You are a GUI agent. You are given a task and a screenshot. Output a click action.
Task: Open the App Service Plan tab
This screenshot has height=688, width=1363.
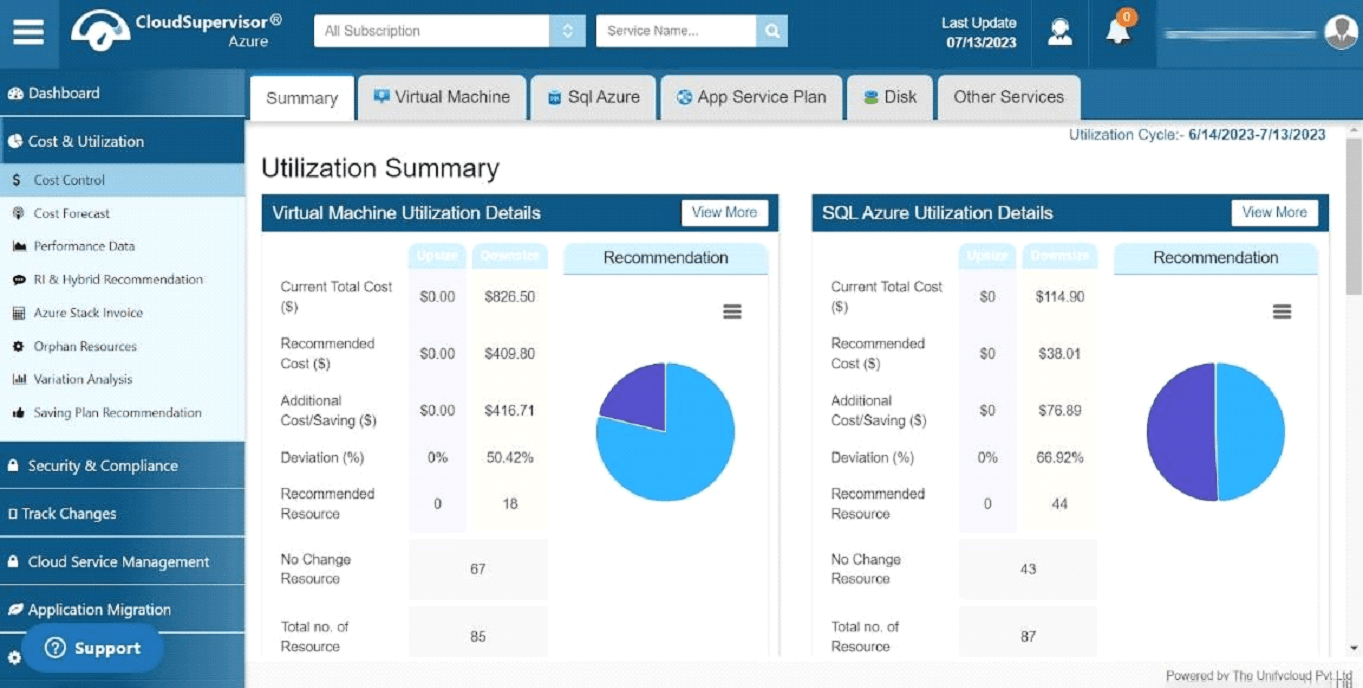[x=751, y=98]
